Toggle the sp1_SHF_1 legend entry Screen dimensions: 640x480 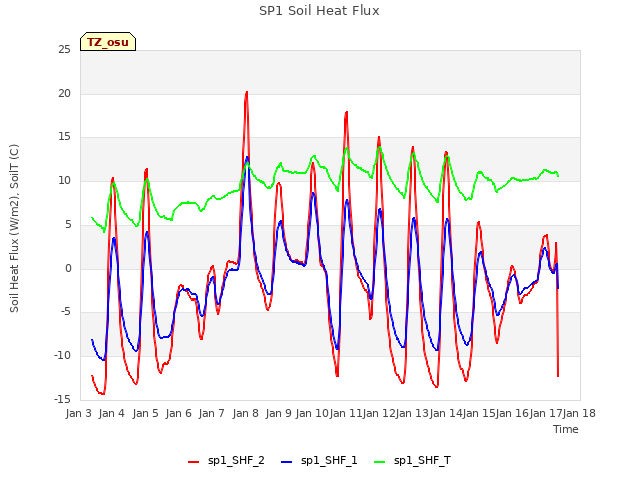tap(319, 461)
